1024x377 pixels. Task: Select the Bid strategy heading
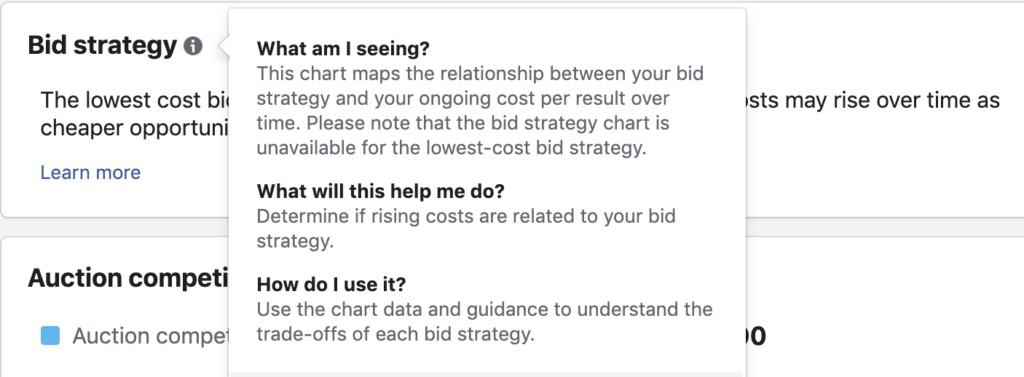point(103,46)
